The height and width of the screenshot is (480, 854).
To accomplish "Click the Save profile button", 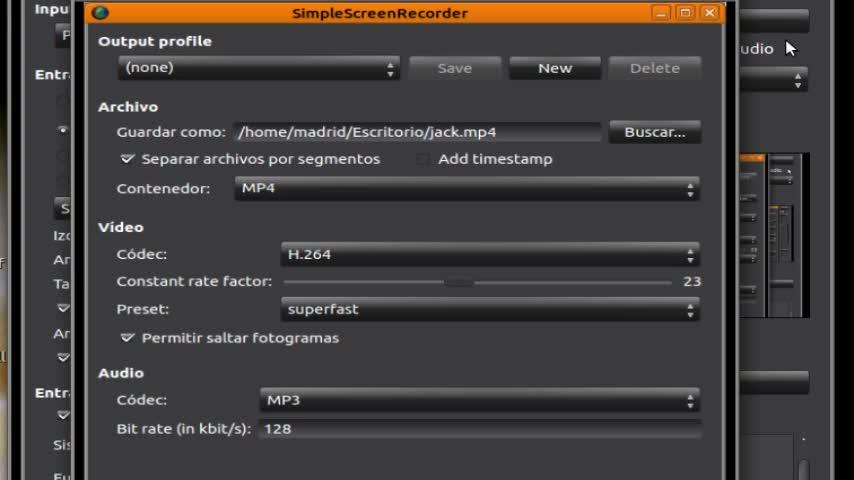I will [x=455, y=68].
